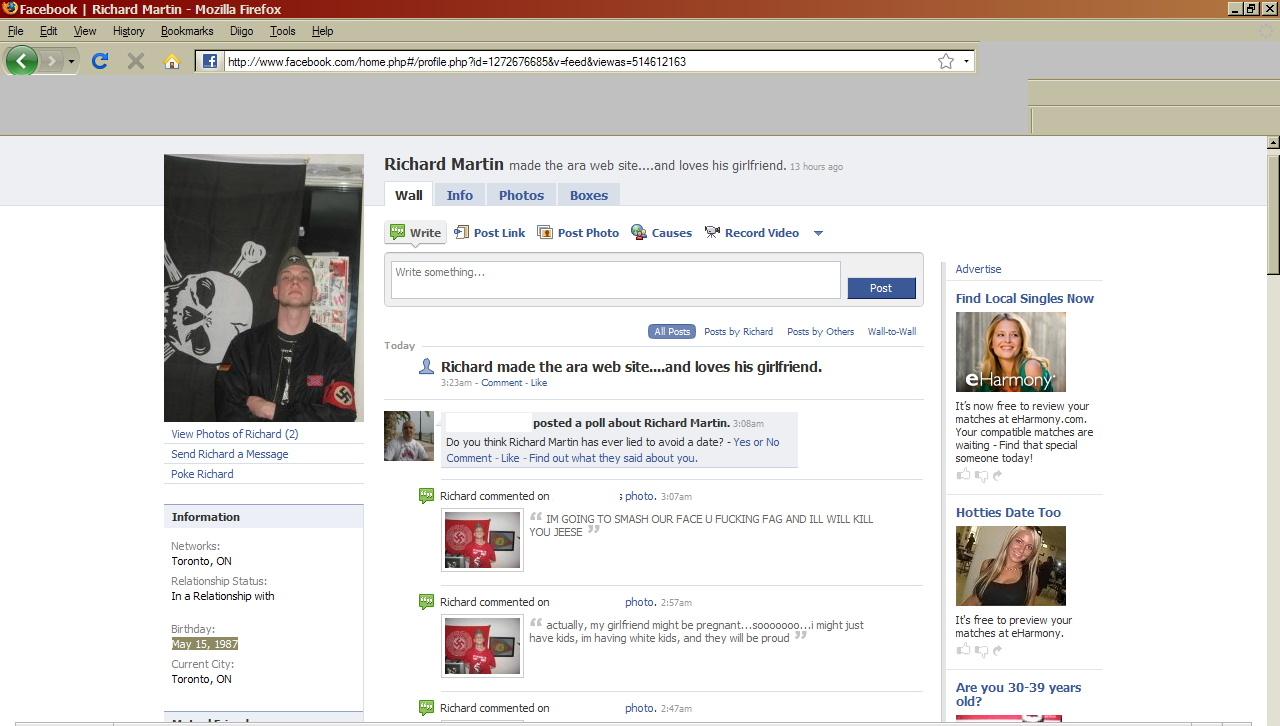Bookmark this page with the star icon
Image resolution: width=1280 pixels, height=726 pixels.
click(946, 61)
